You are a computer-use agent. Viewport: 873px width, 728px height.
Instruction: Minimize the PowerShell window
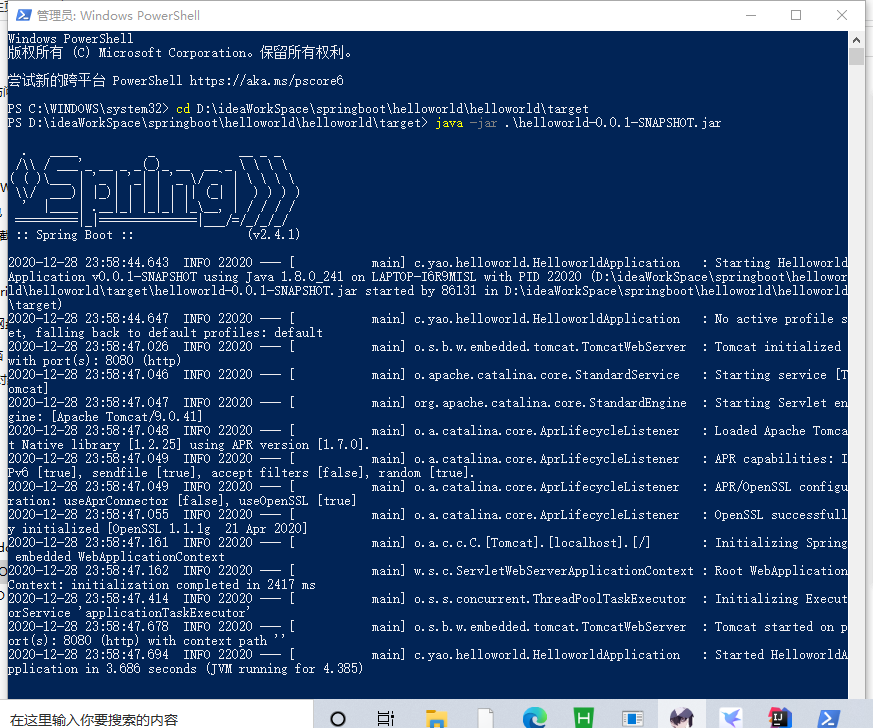point(751,15)
